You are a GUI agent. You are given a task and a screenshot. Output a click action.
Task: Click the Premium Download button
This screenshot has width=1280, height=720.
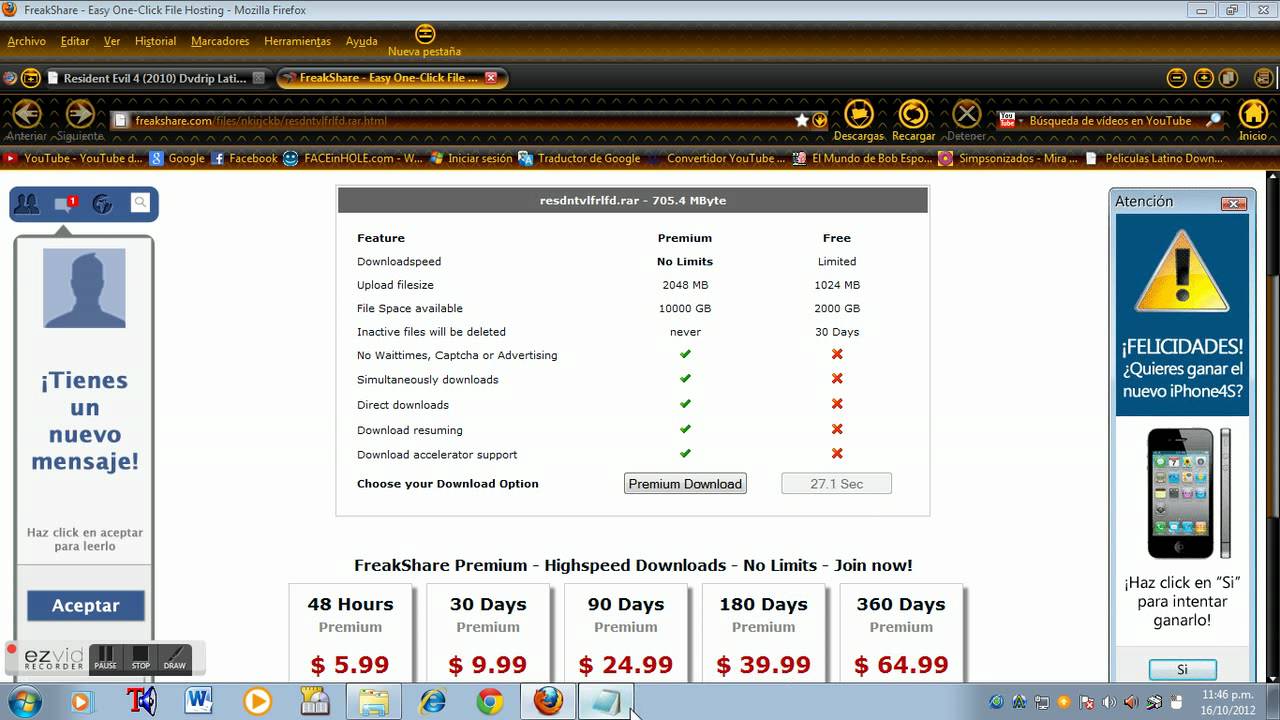[685, 484]
